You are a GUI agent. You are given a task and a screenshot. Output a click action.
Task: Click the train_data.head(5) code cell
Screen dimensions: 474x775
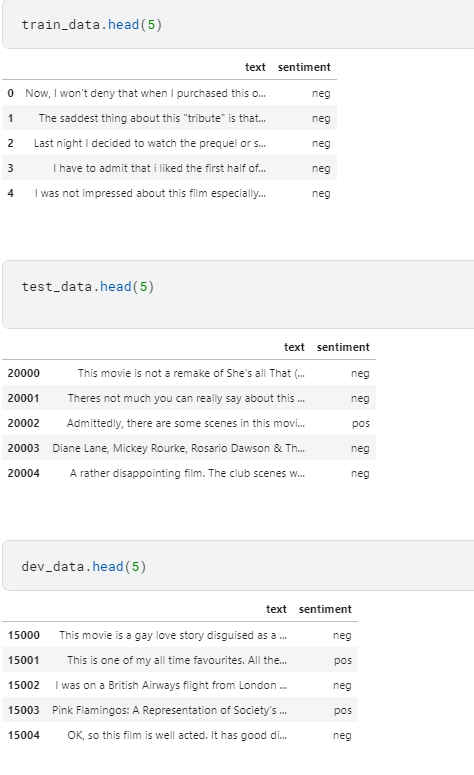coord(238,24)
